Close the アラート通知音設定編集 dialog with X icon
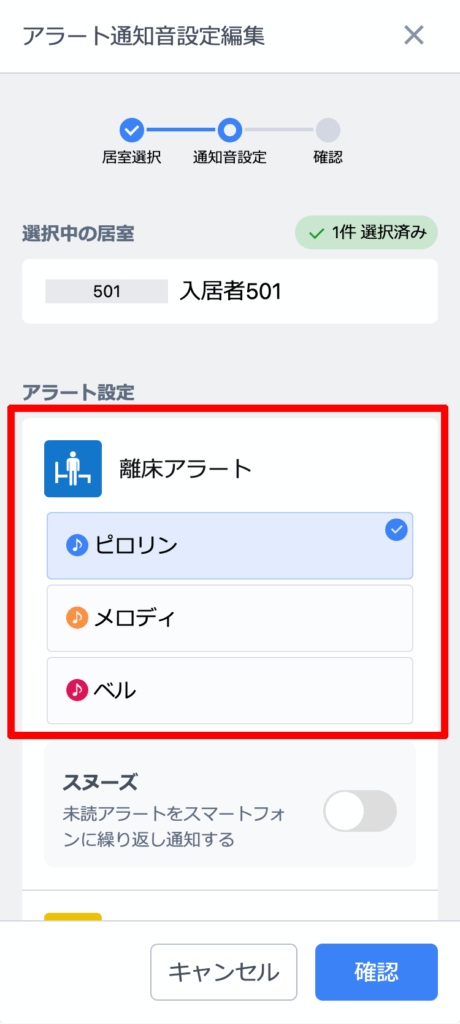 [x=414, y=35]
